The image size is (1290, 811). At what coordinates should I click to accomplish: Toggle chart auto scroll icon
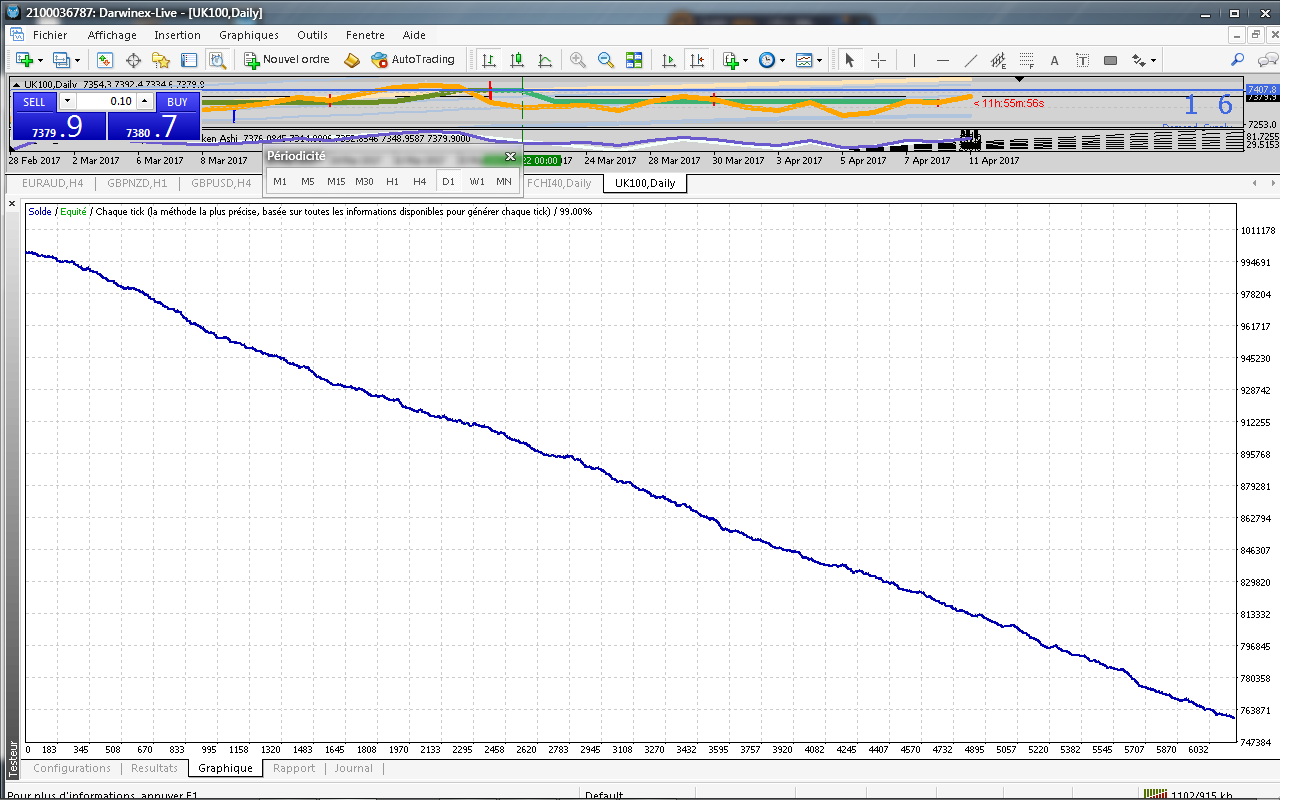669,60
